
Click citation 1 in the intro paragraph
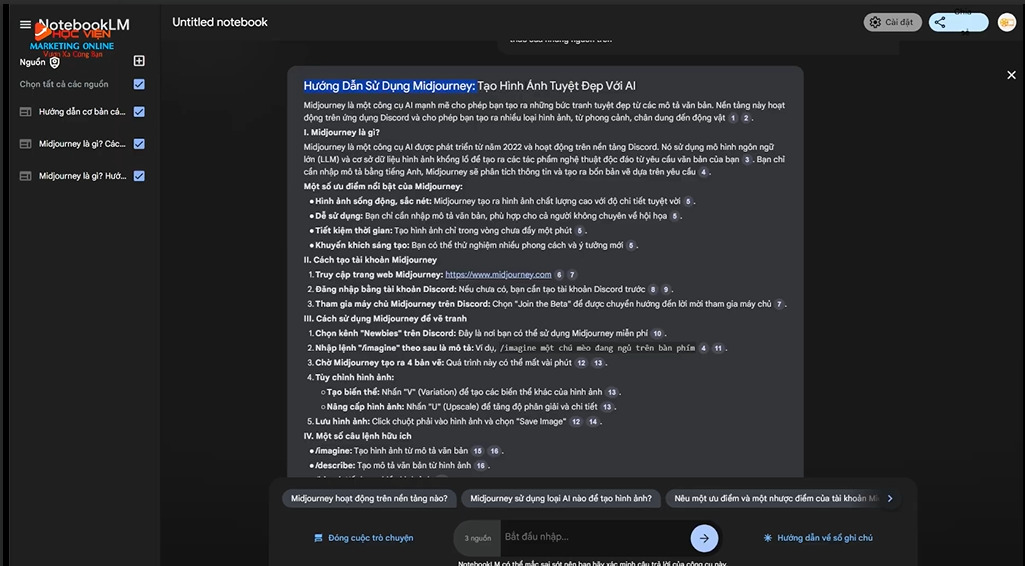coord(733,118)
